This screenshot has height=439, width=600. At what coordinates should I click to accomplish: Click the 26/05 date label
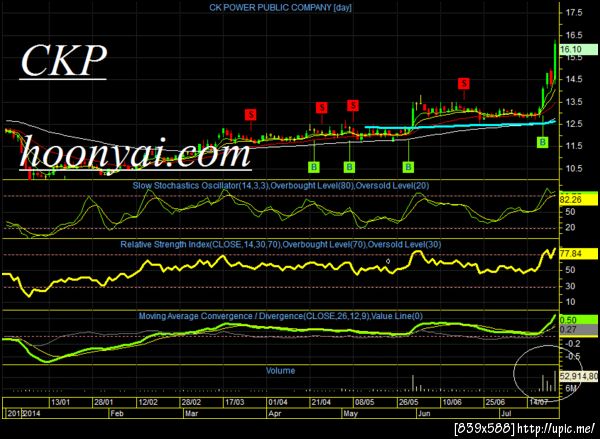tap(408, 402)
